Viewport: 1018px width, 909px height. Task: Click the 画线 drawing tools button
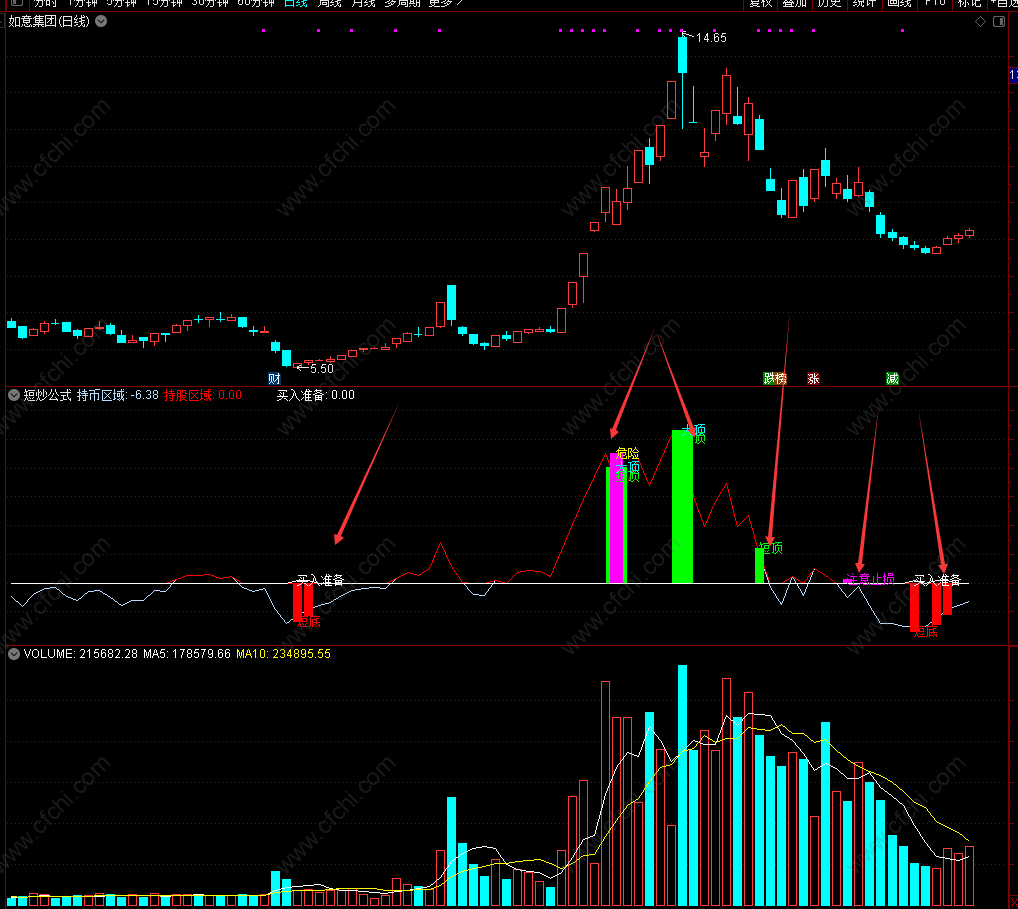point(899,3)
